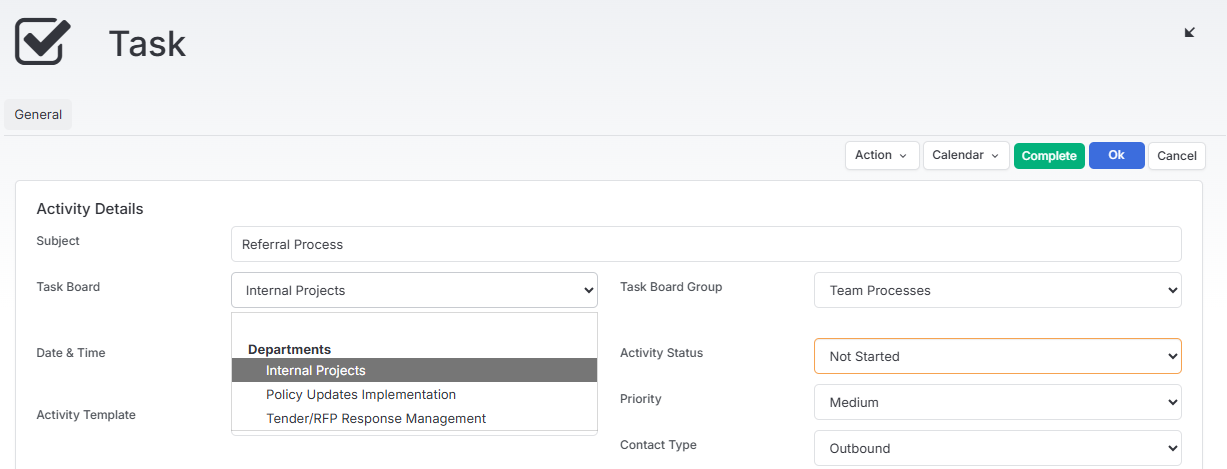Collapse the Task Board dropdown

(414, 290)
